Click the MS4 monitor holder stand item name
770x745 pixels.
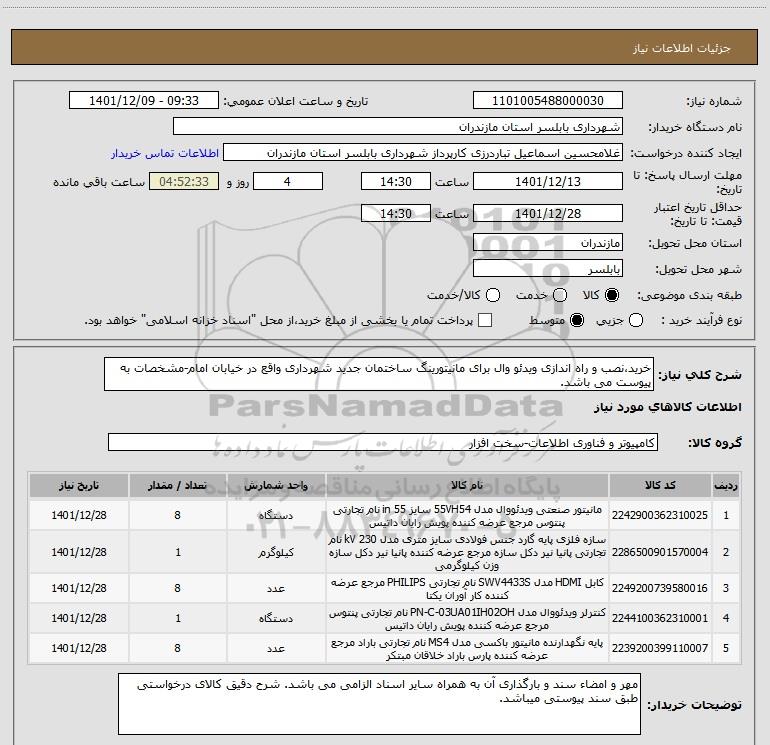click(467, 648)
